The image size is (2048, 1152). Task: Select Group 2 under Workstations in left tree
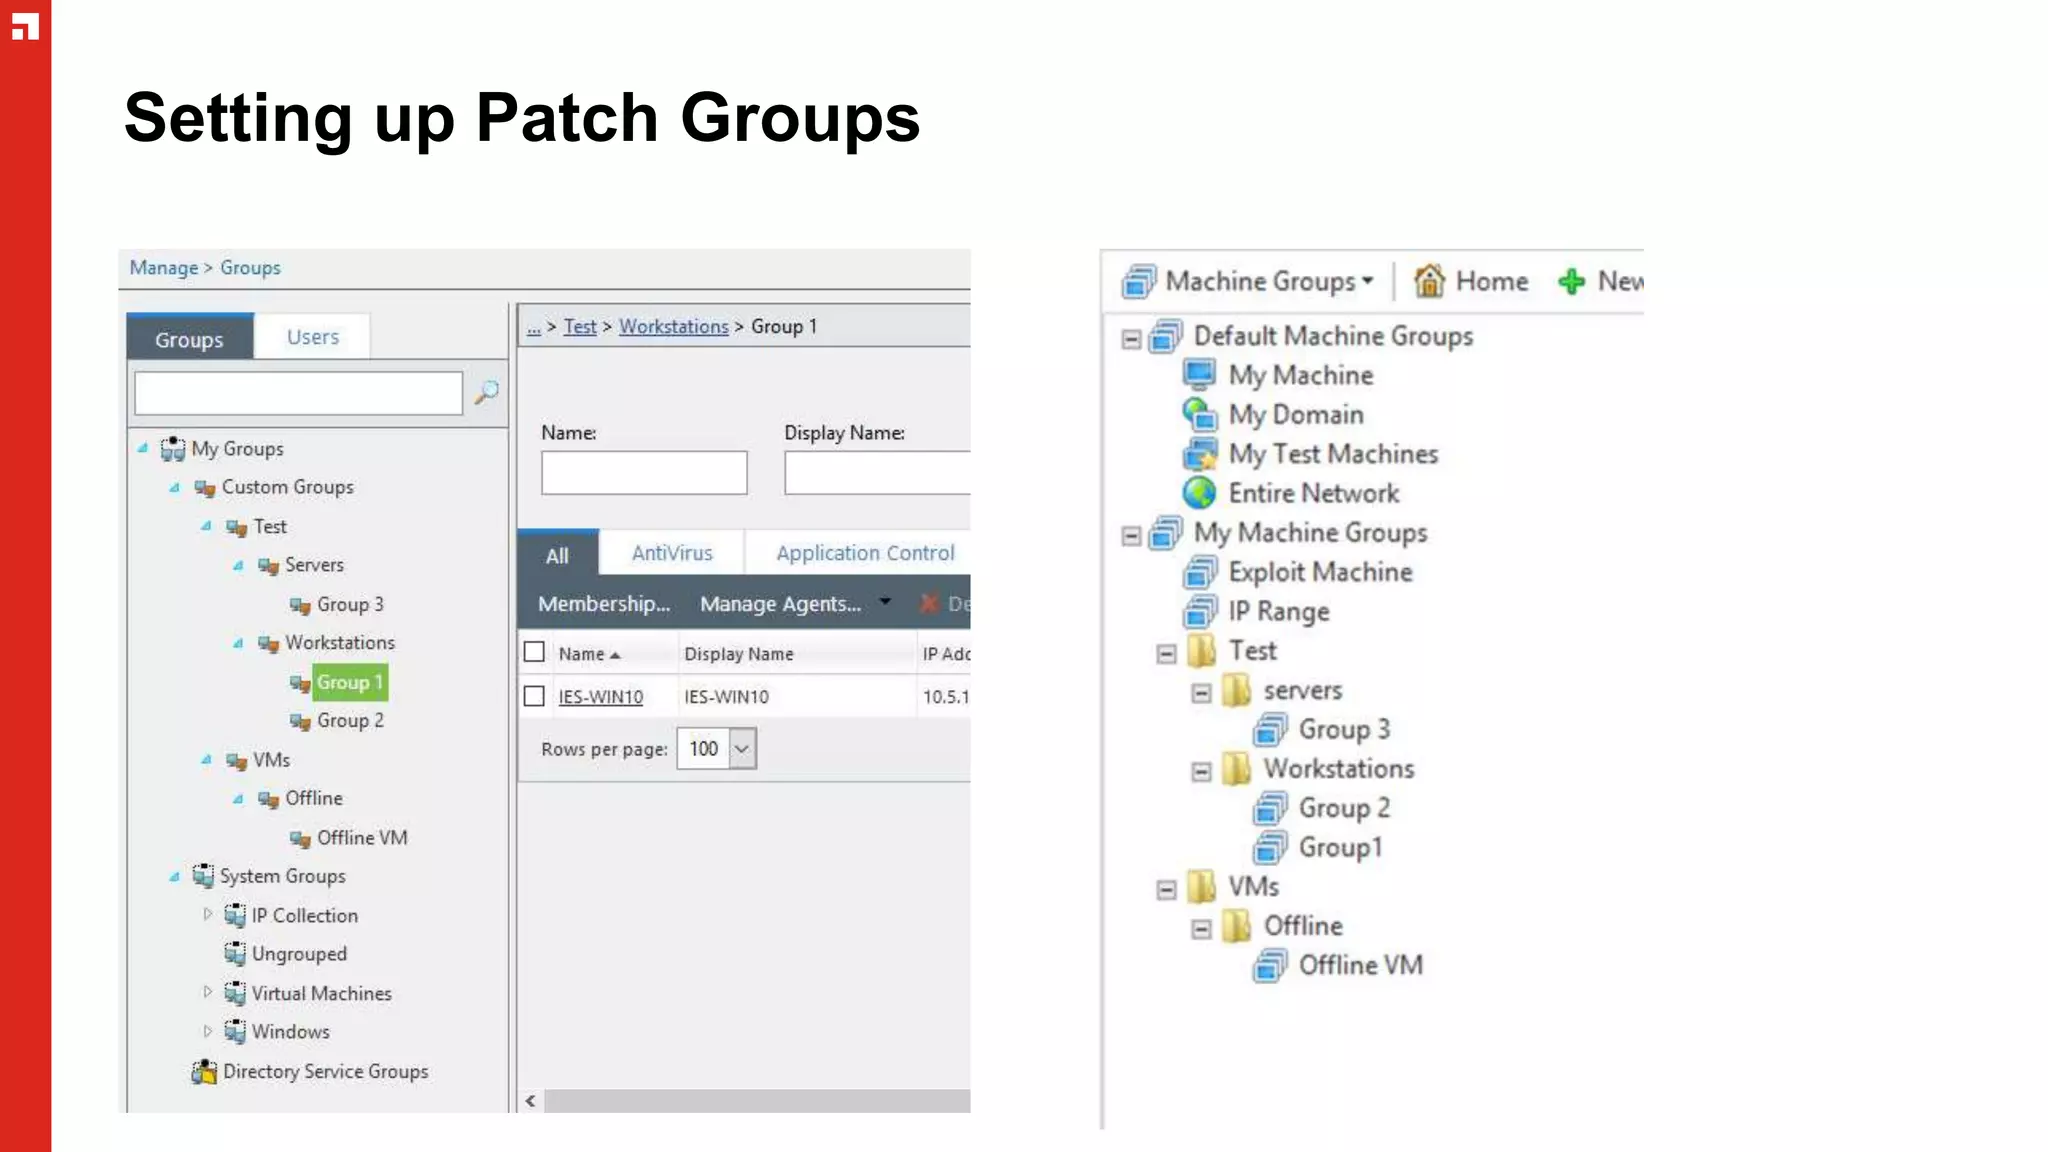(x=350, y=720)
